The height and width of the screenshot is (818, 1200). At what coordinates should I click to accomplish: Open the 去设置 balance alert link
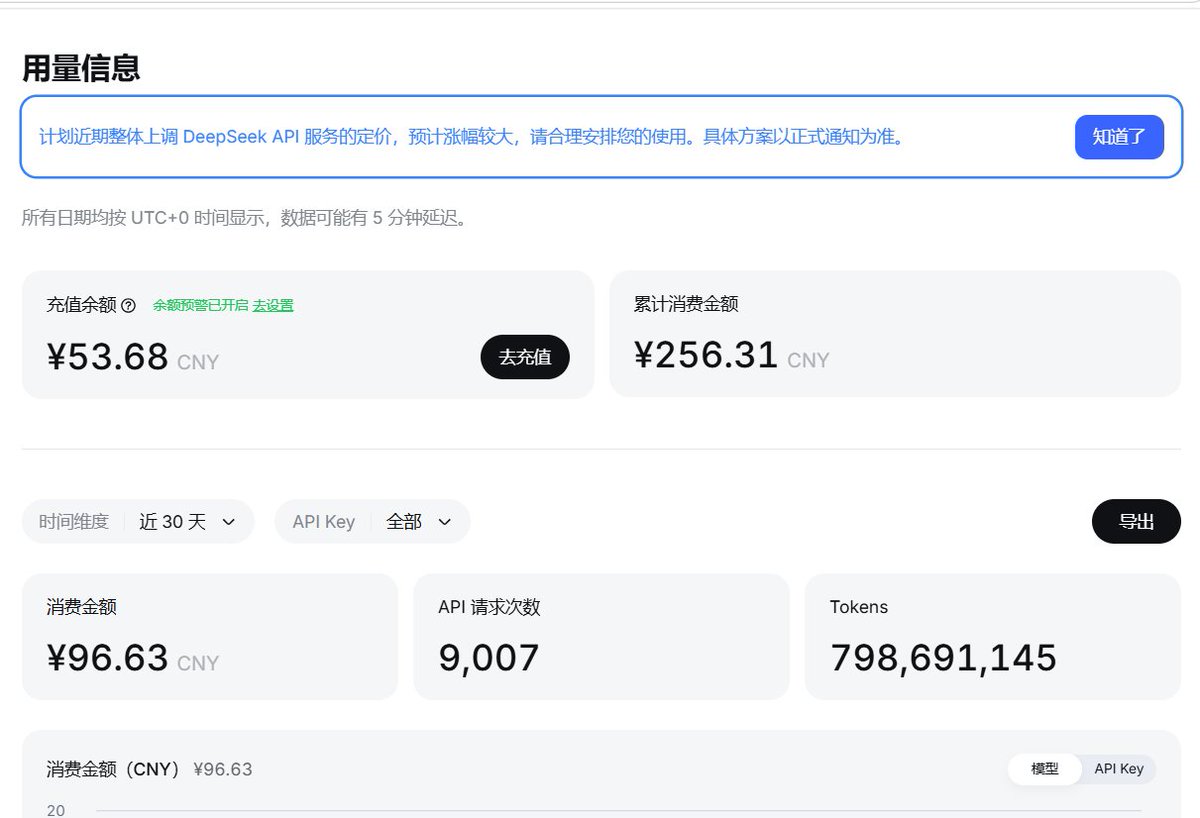point(273,305)
